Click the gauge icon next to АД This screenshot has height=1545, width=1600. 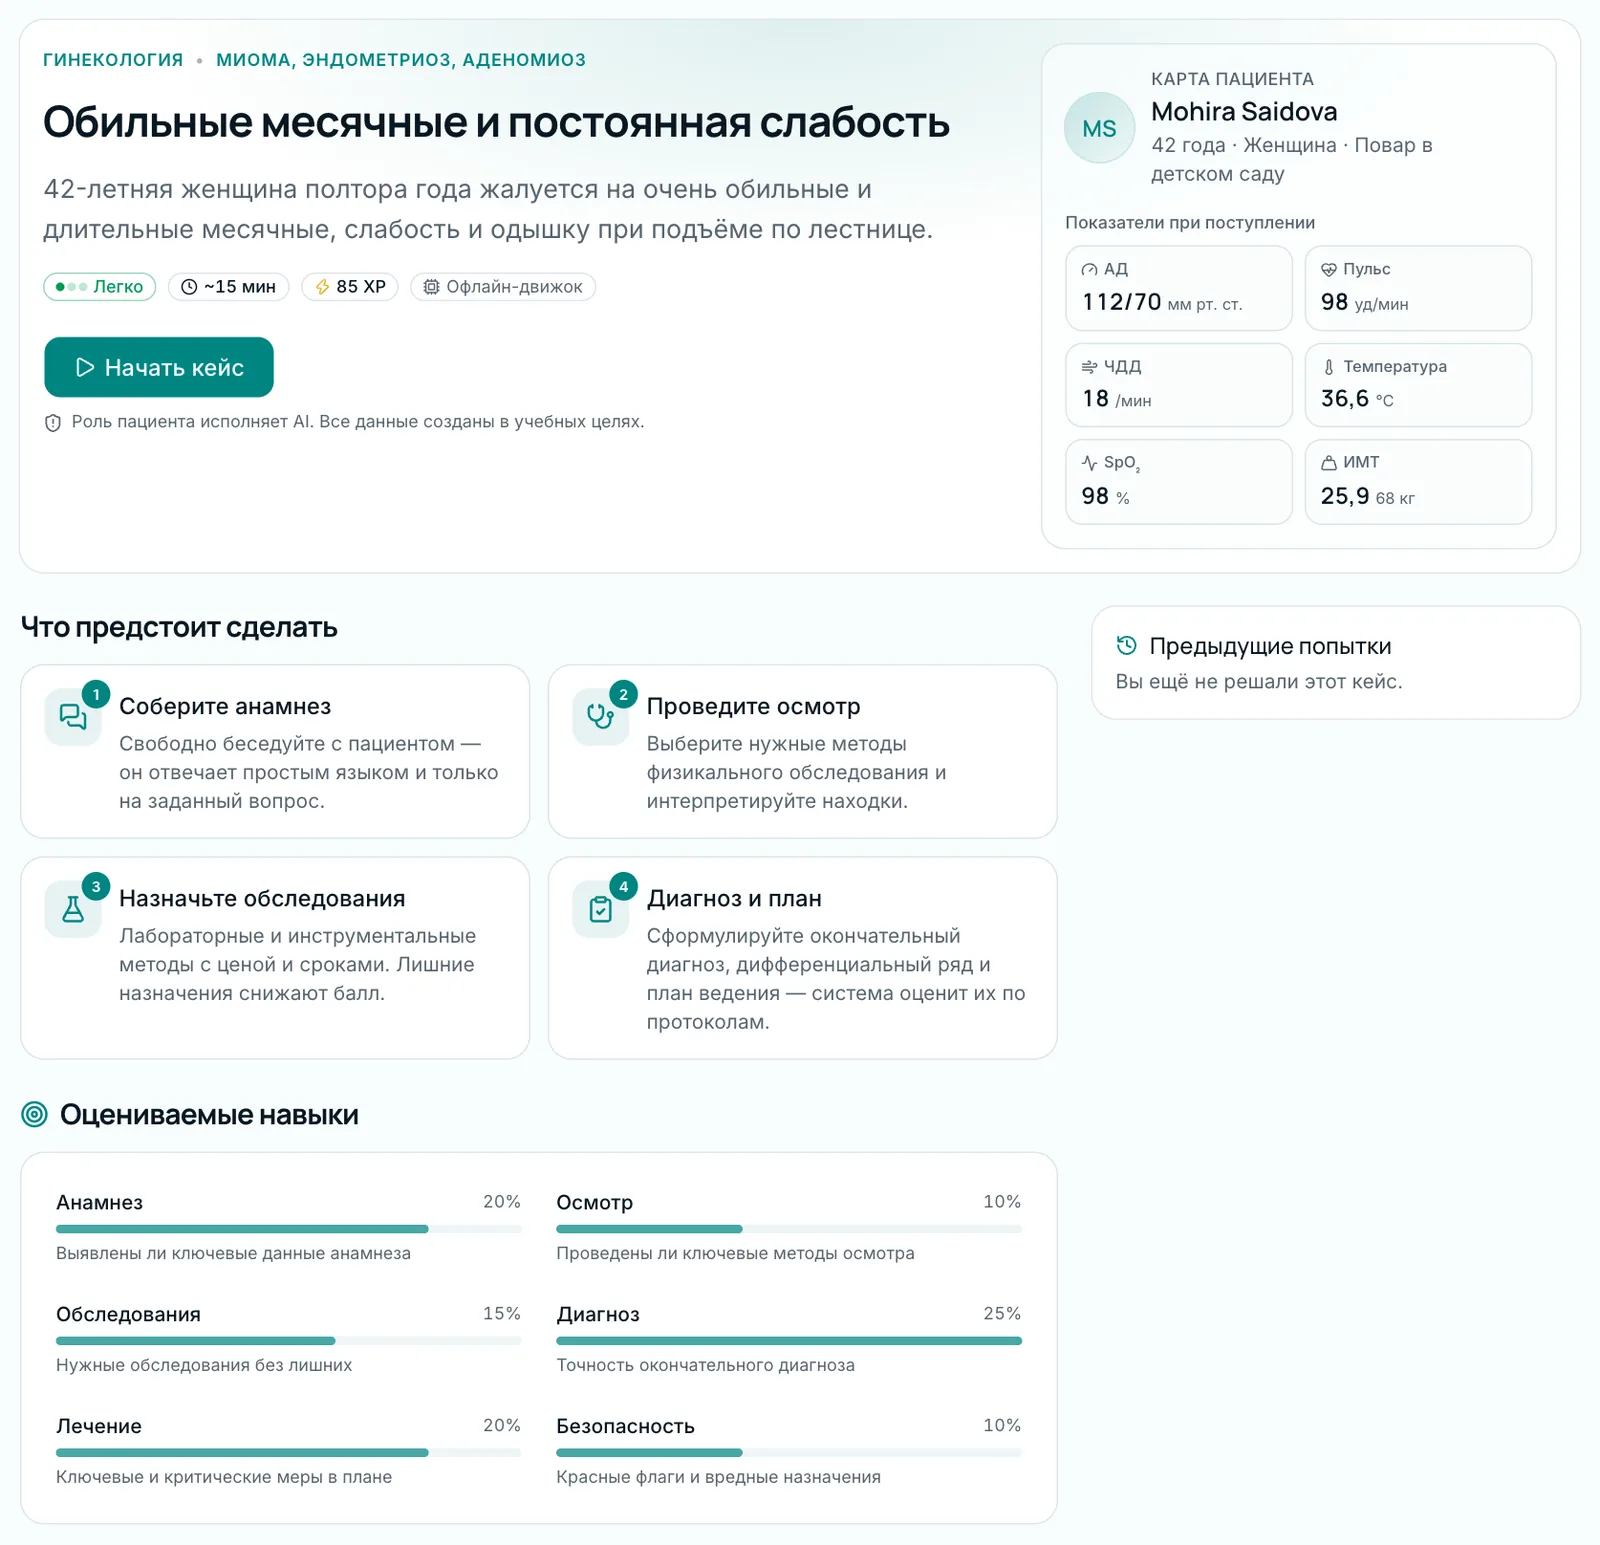[1090, 270]
